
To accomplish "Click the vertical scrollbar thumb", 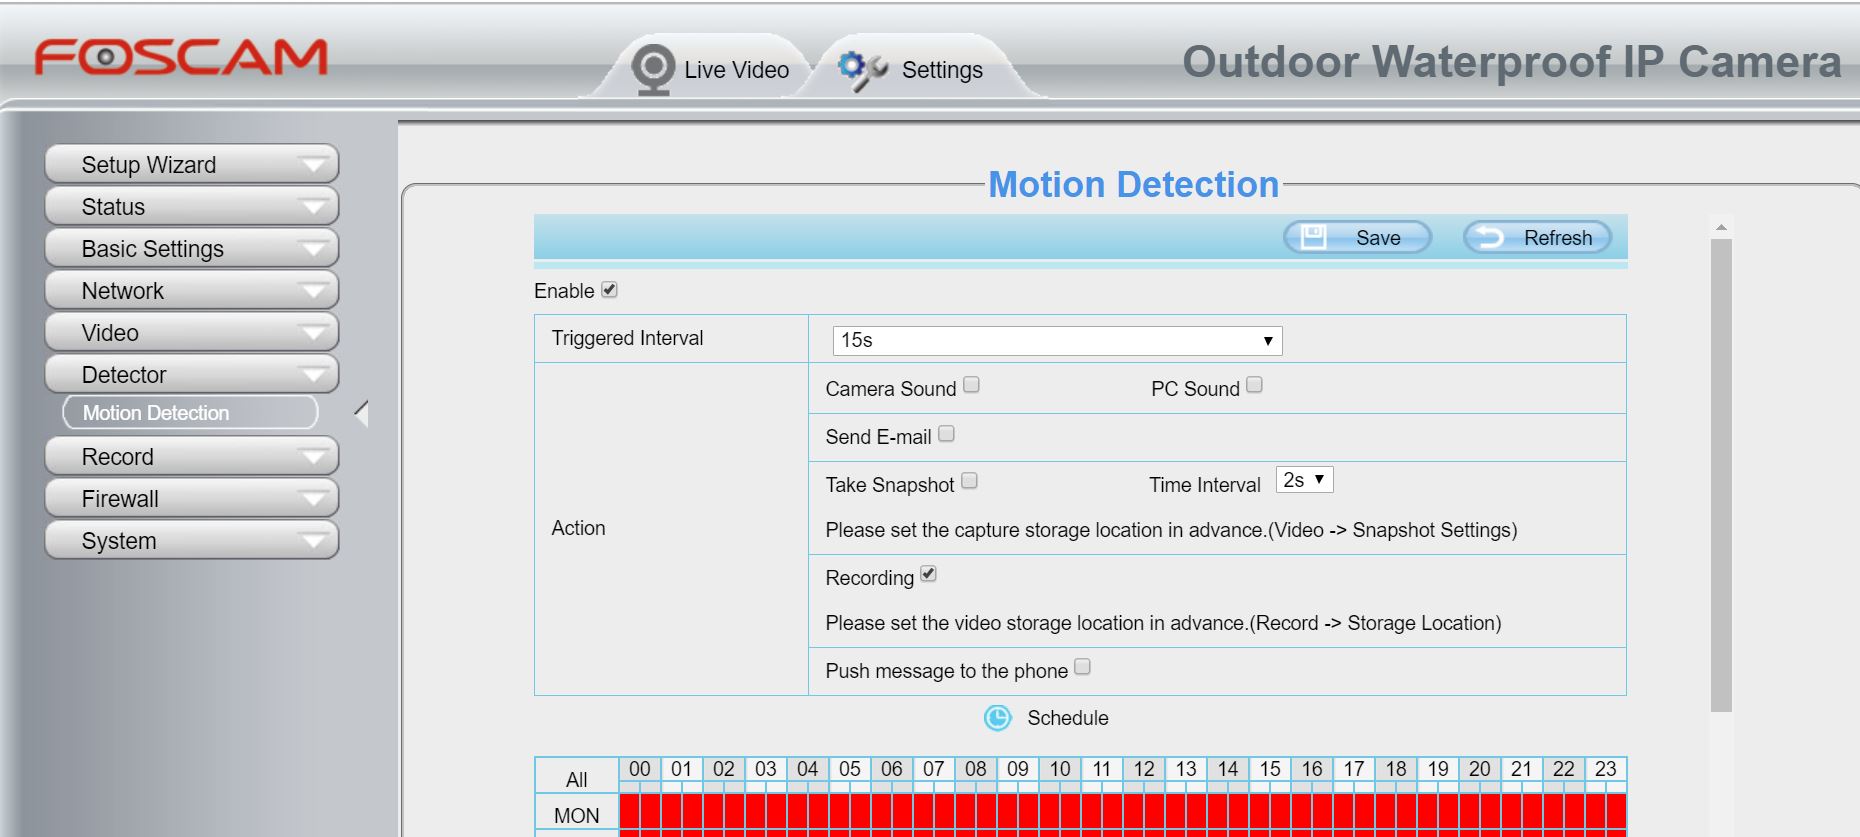I will 1721,475.
